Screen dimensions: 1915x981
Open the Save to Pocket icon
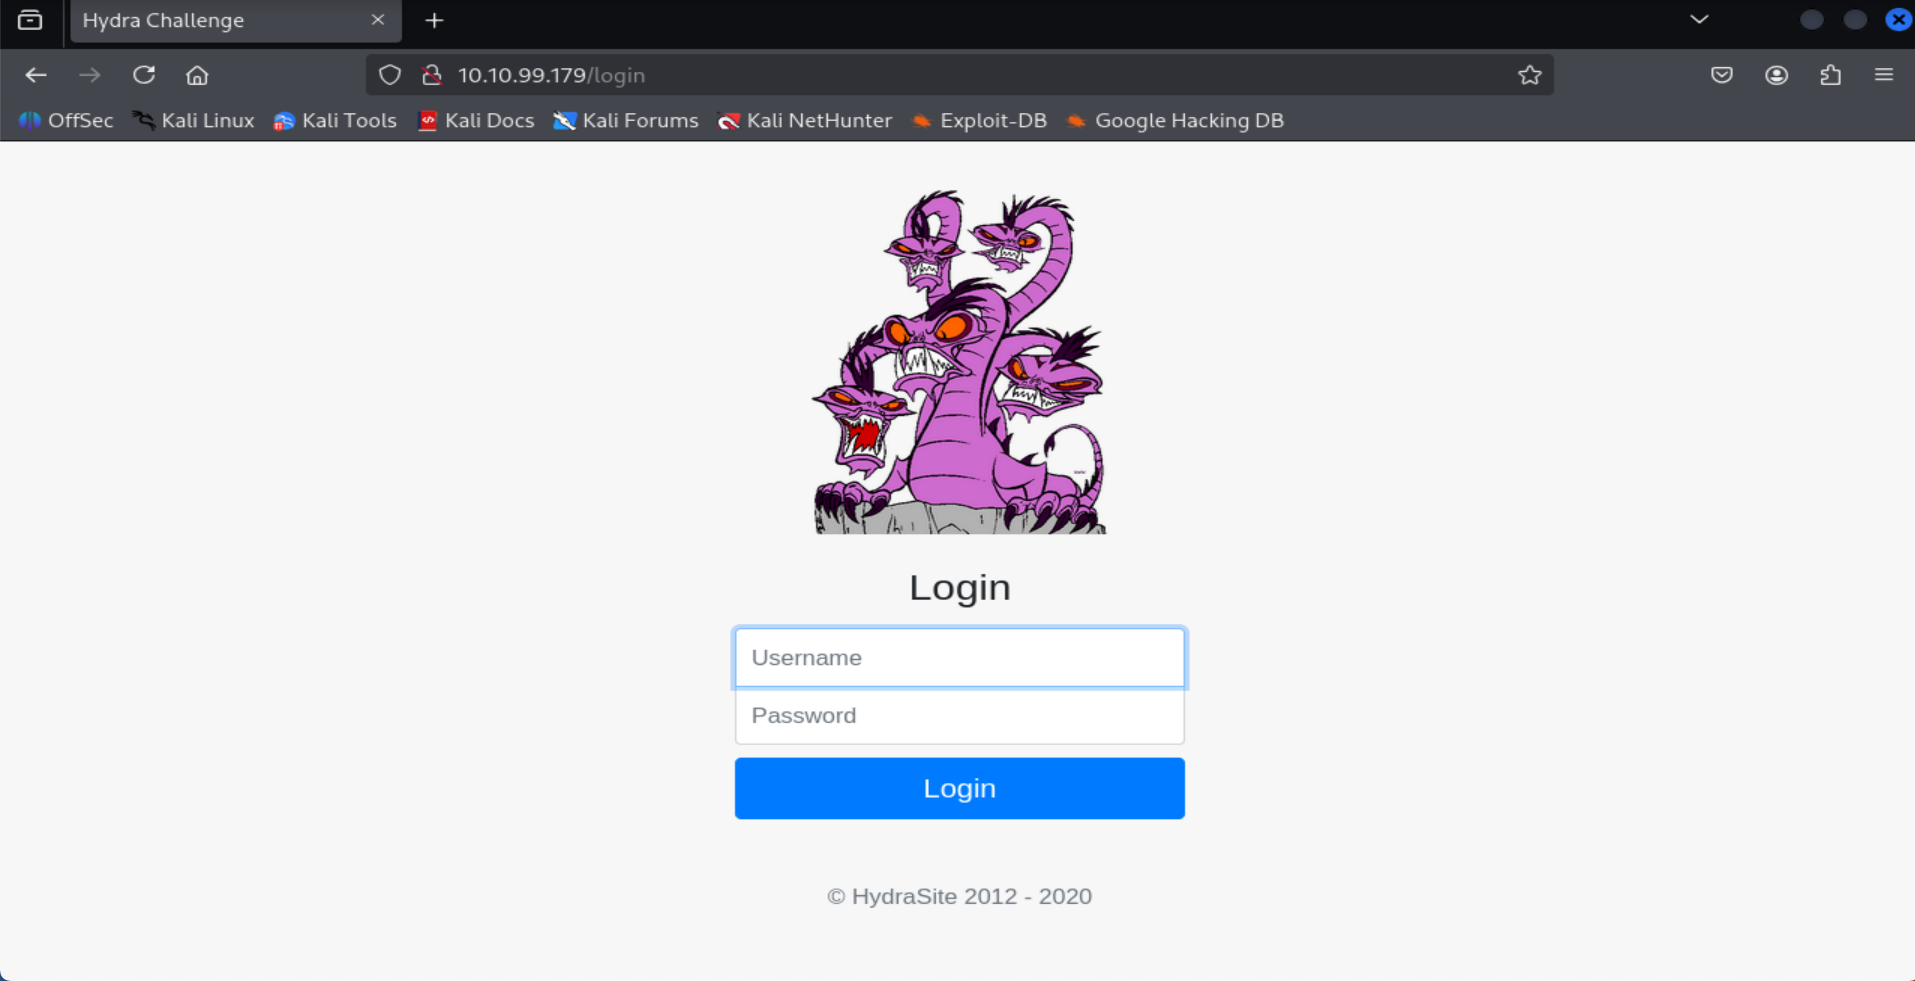1721,75
